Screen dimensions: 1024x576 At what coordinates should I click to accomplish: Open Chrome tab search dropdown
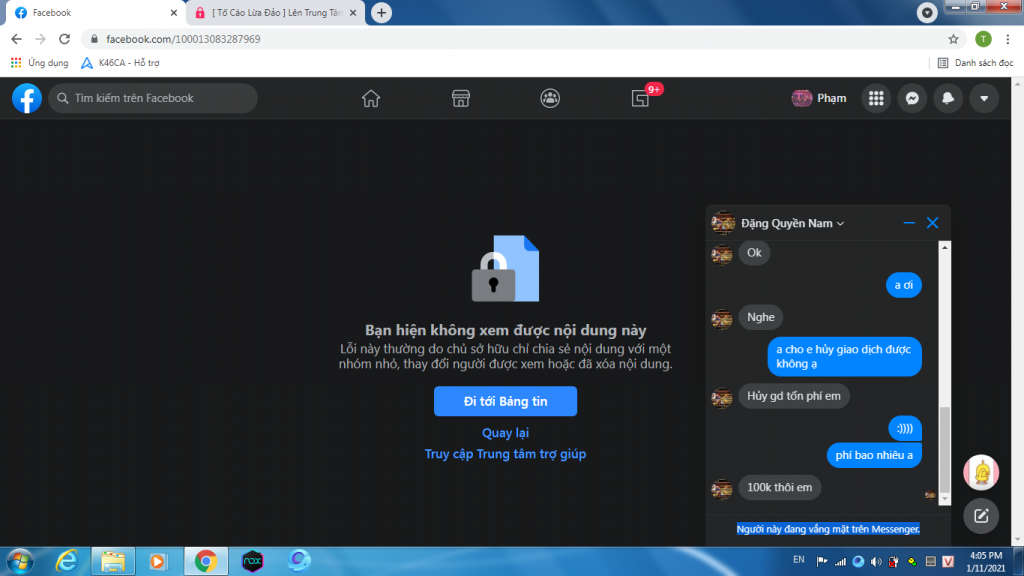coord(928,13)
